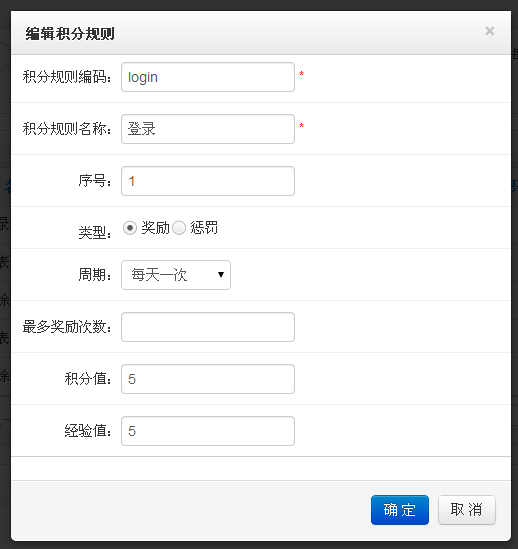Click the 最多奖励次数 field label

coord(67,327)
